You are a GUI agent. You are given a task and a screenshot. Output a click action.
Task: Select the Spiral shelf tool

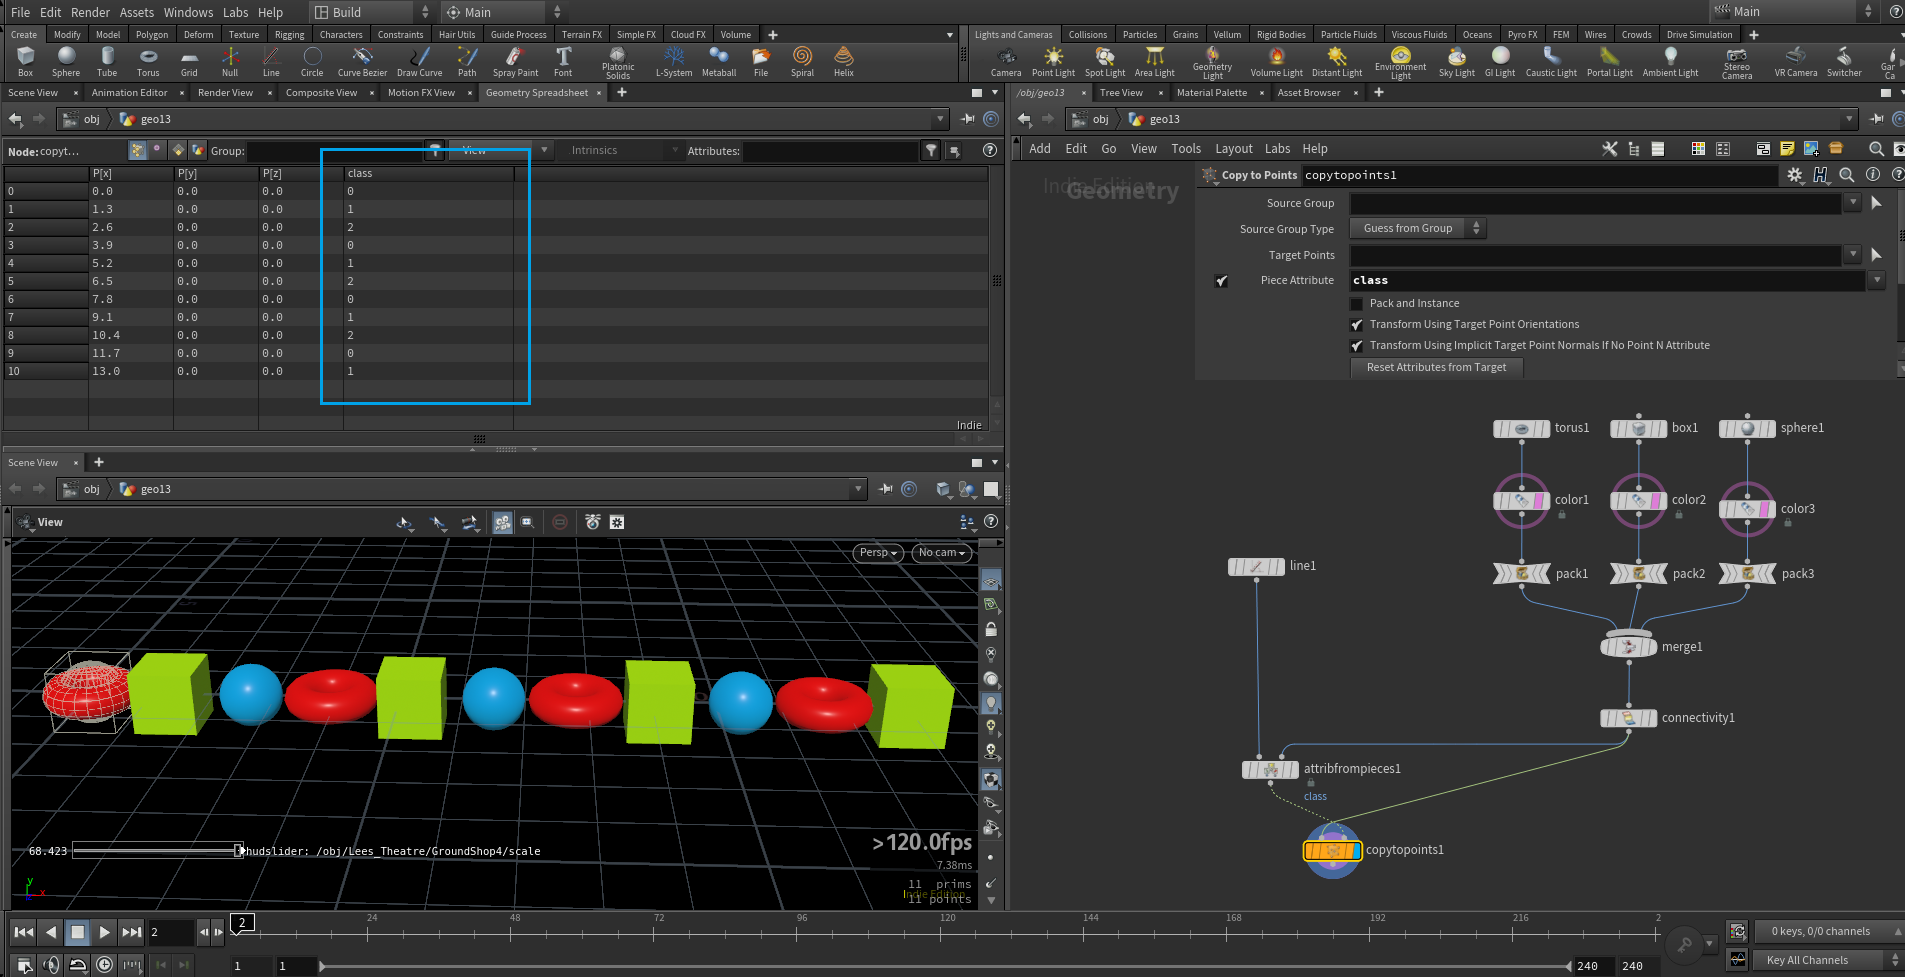[x=802, y=61]
